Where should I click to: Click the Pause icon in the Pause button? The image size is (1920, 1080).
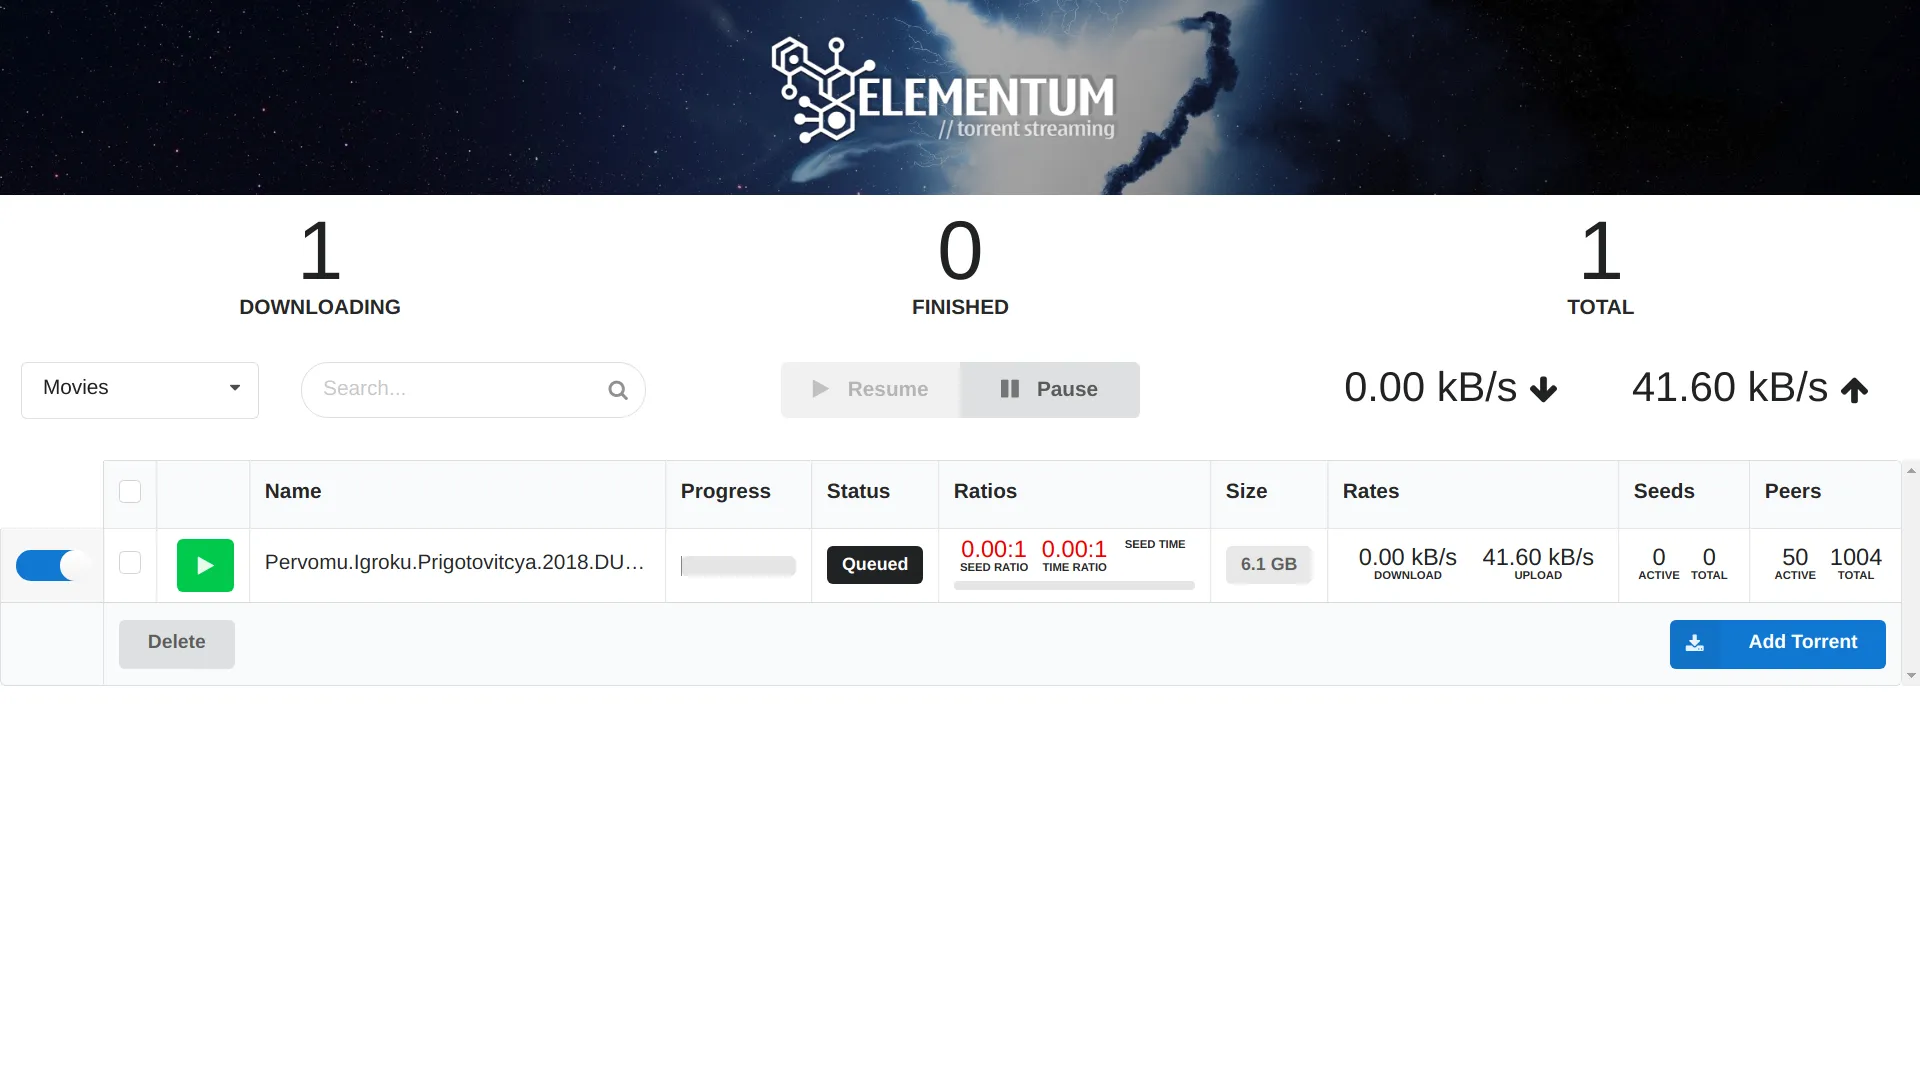click(1010, 389)
